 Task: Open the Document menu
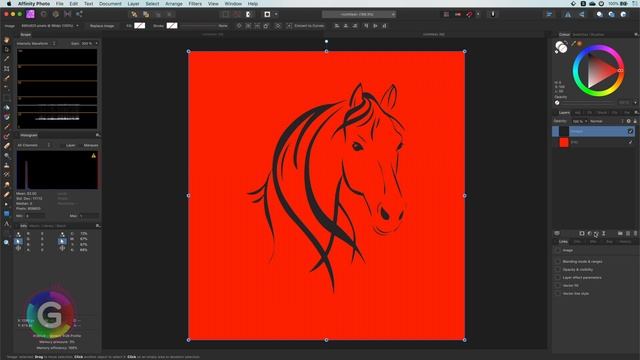point(110,4)
